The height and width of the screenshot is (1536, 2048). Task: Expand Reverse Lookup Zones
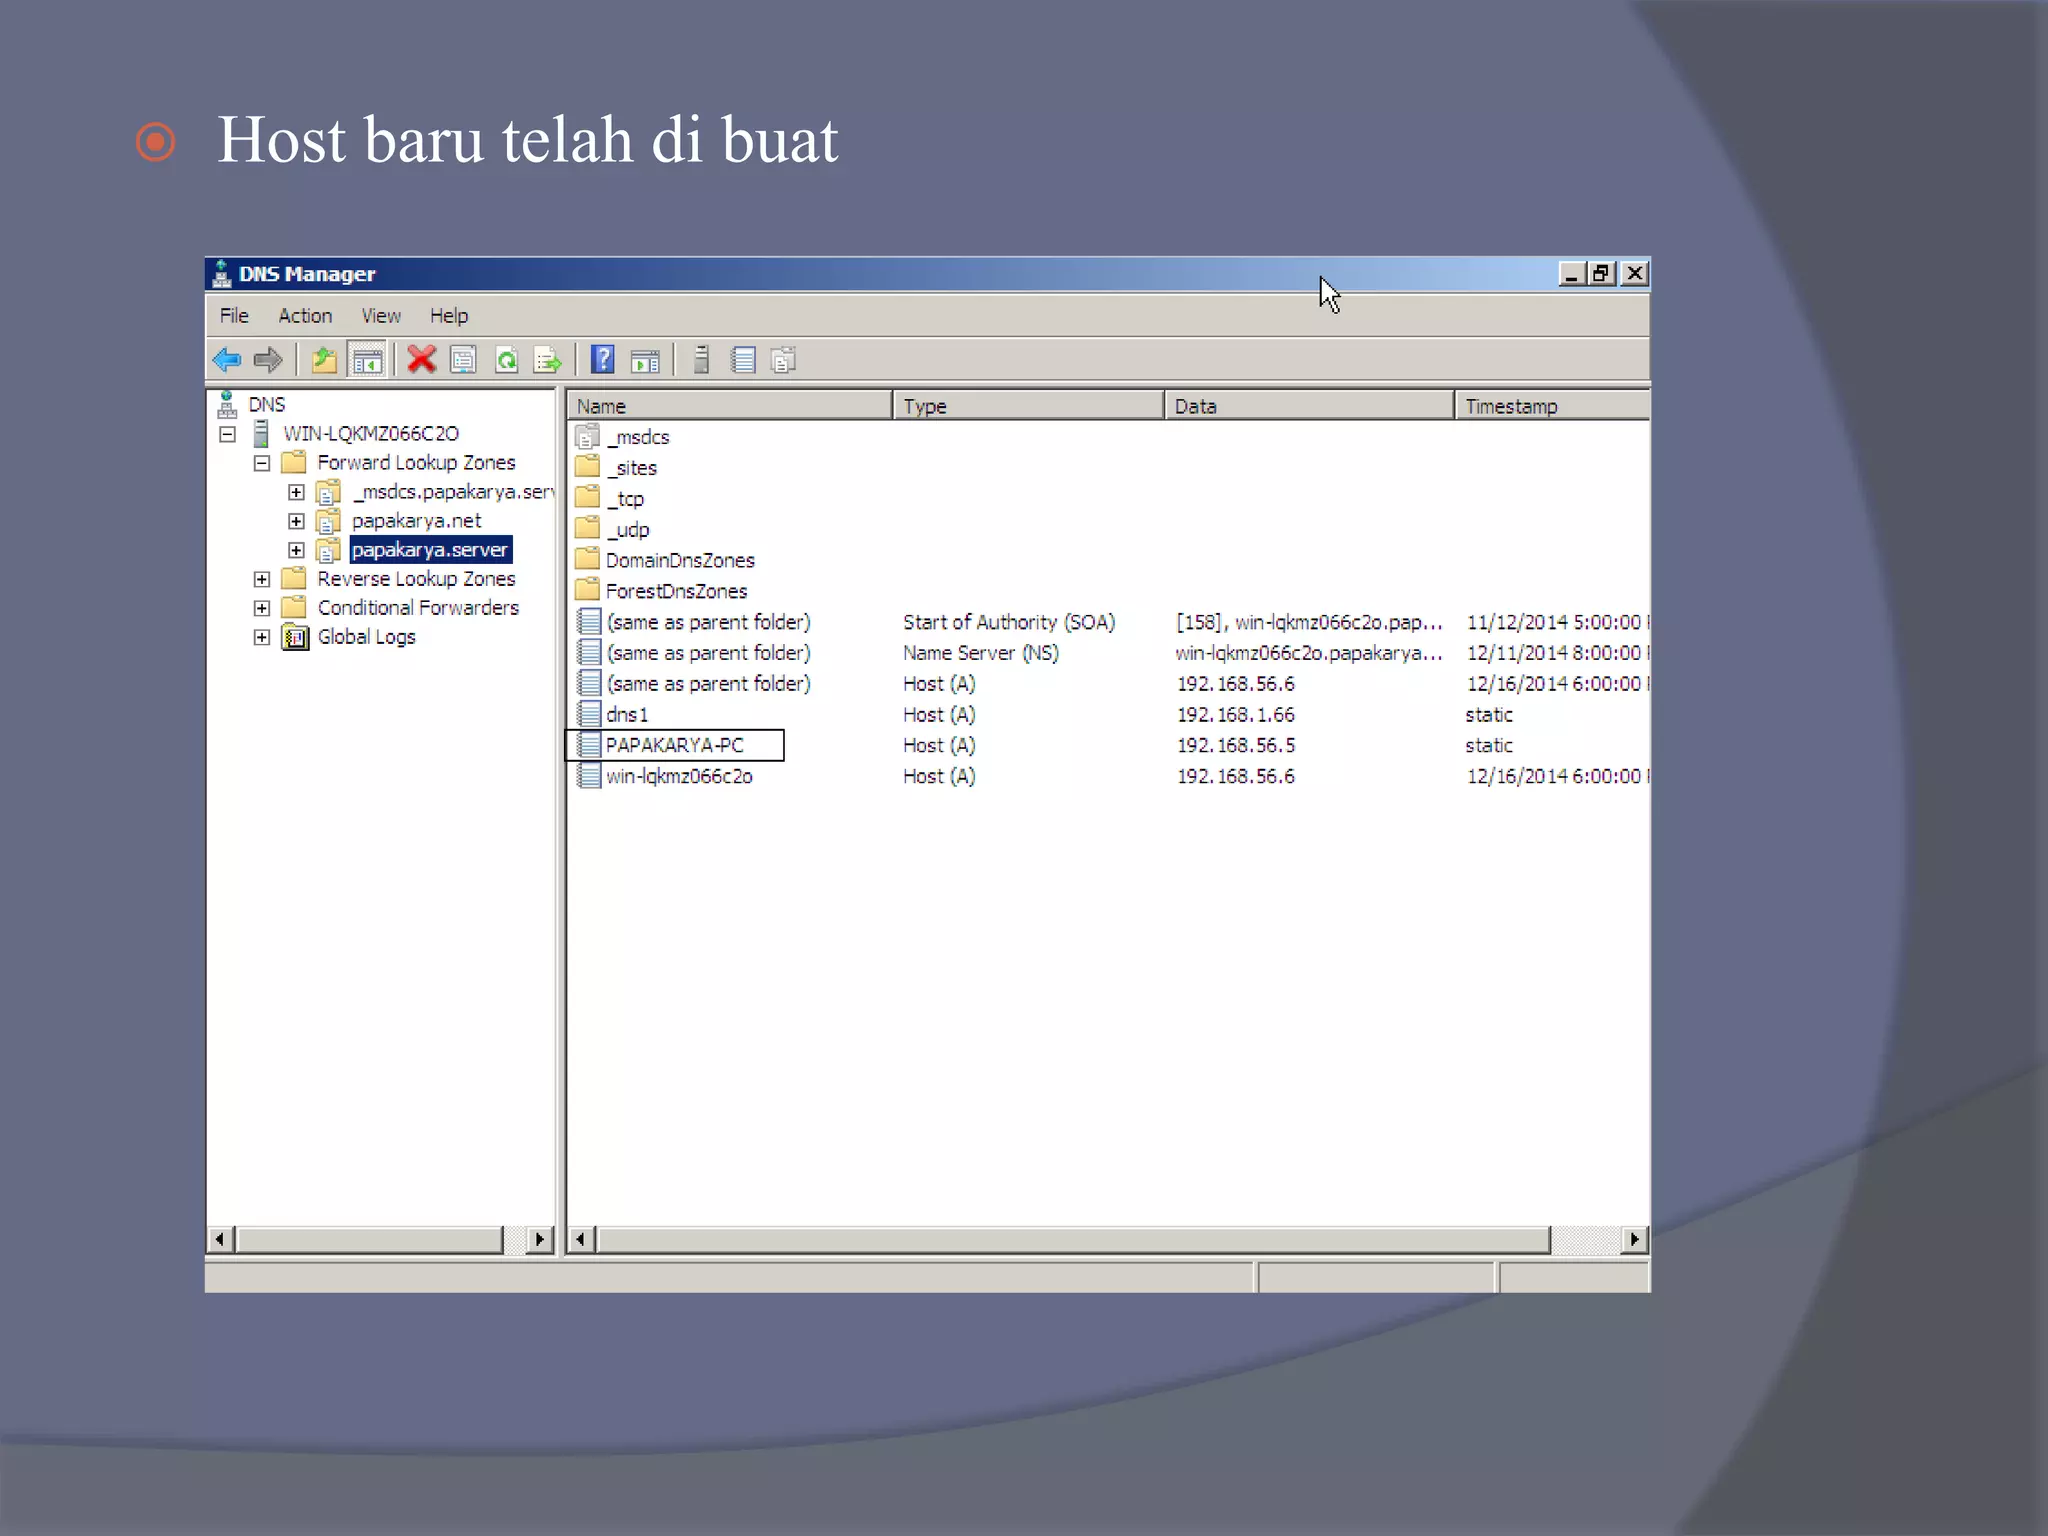point(262,579)
